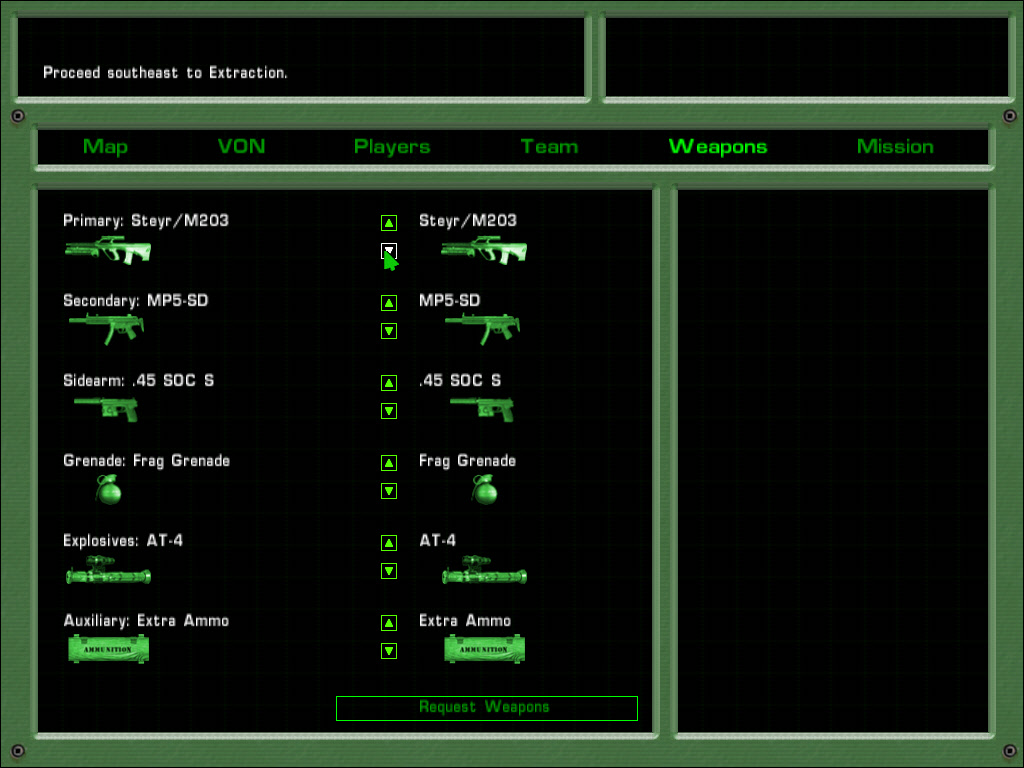This screenshot has height=768, width=1024.
Task: Open the Players tab
Action: click(x=392, y=146)
